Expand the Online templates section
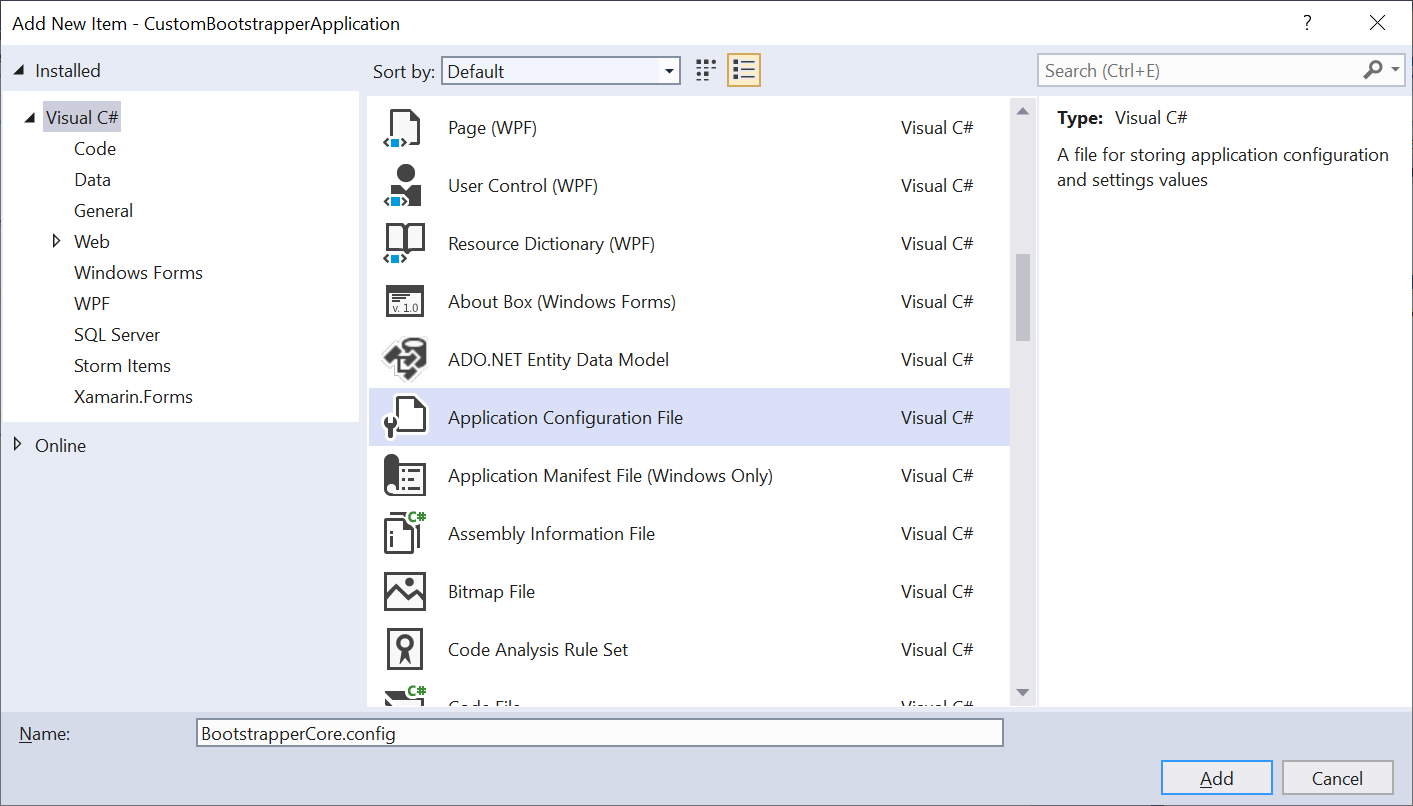 (18, 445)
